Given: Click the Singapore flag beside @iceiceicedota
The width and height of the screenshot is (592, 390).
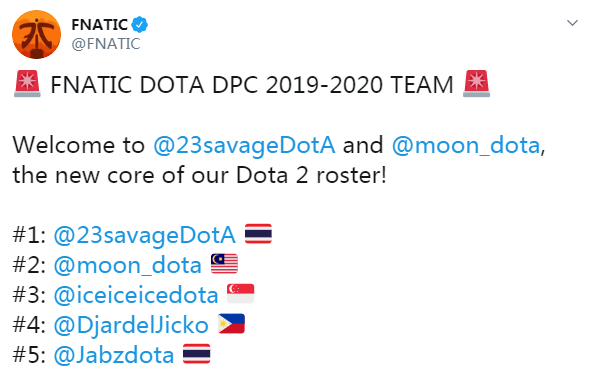Looking at the screenshot, I should 240,294.
